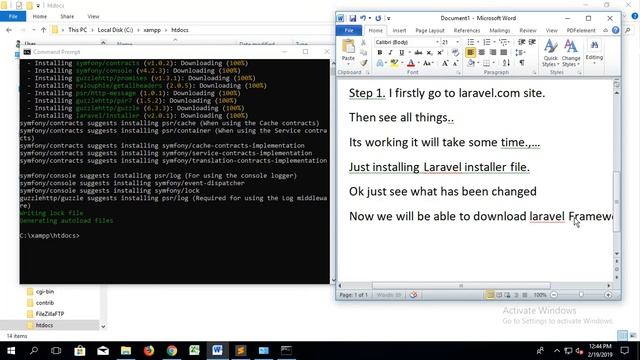Switch to the Mailings tab
Screen dimensions: 640x360
click(500, 31)
